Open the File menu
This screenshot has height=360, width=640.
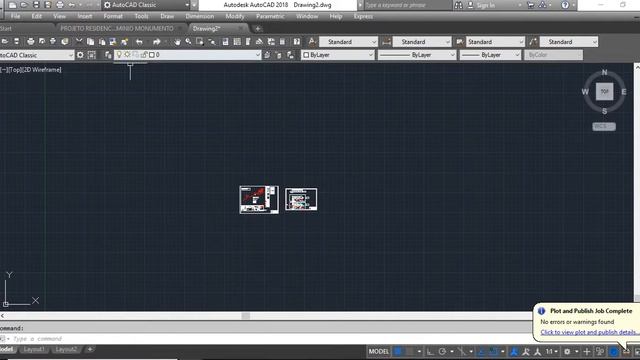point(16,16)
